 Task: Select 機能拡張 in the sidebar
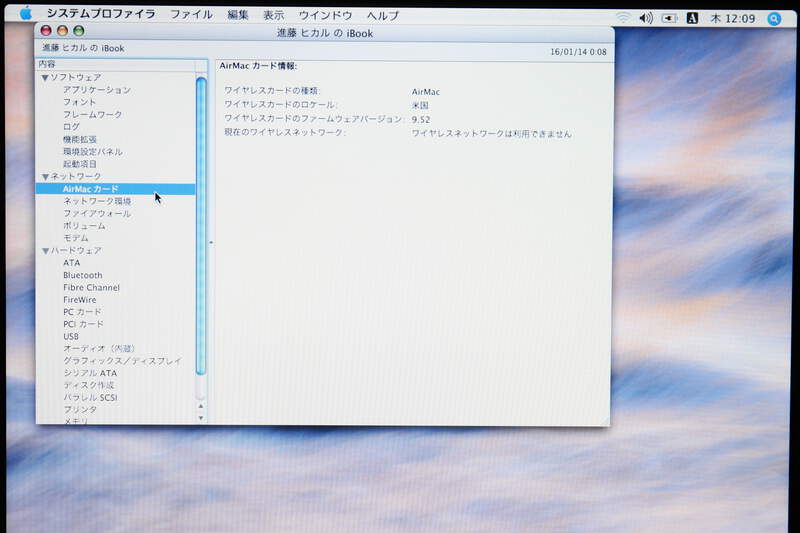(x=80, y=139)
